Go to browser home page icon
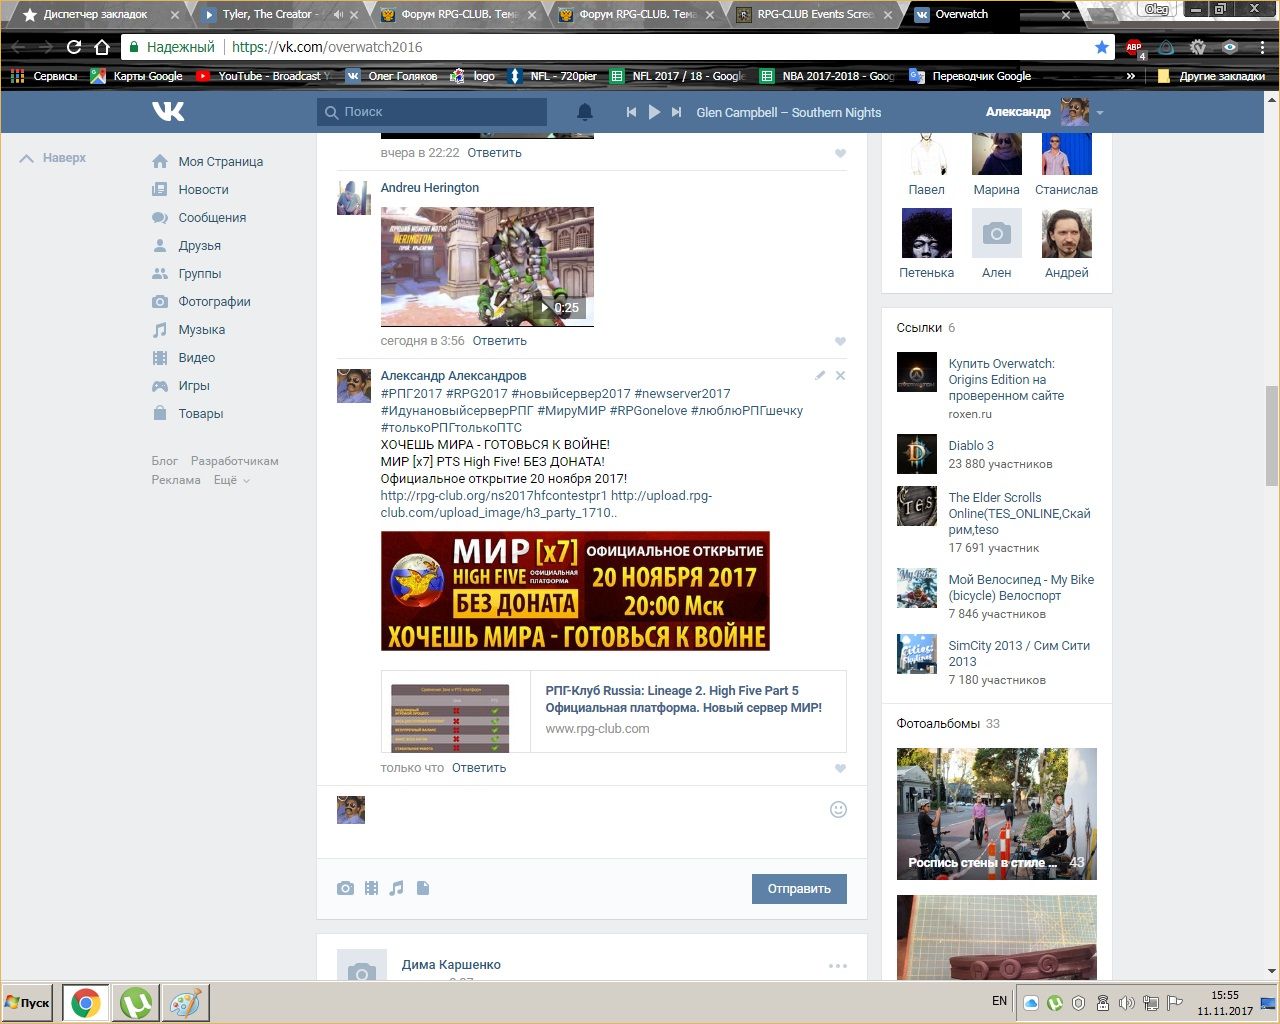1280x1024 pixels. pyautogui.click(x=102, y=47)
